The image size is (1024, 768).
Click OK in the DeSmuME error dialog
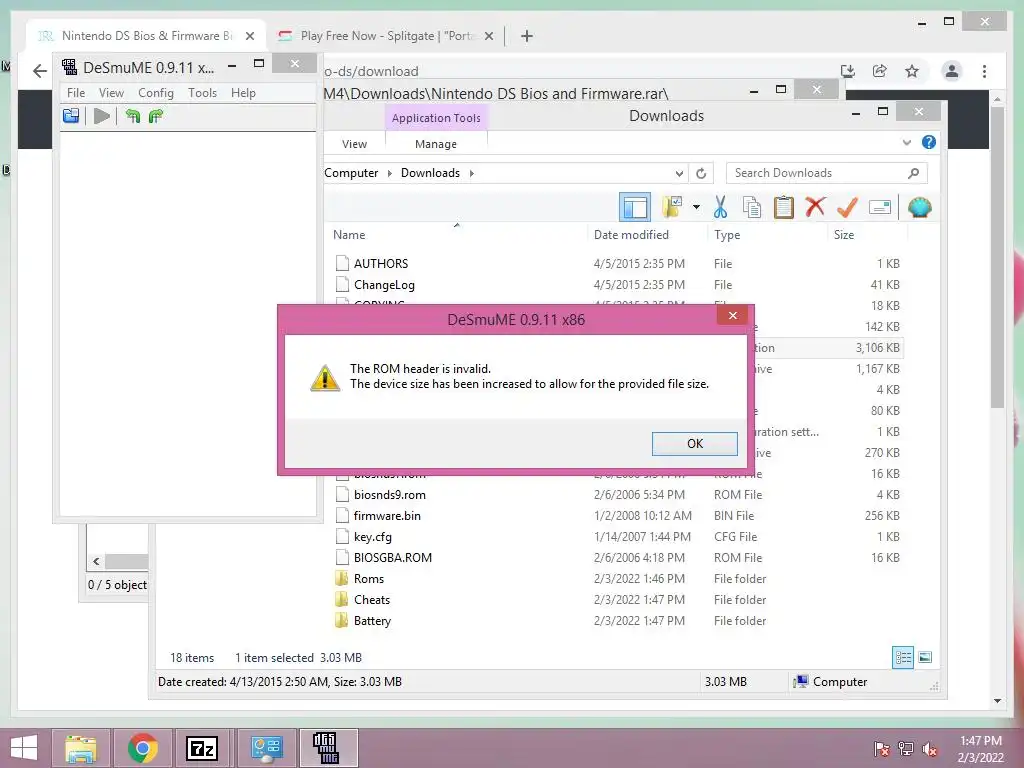pos(694,443)
